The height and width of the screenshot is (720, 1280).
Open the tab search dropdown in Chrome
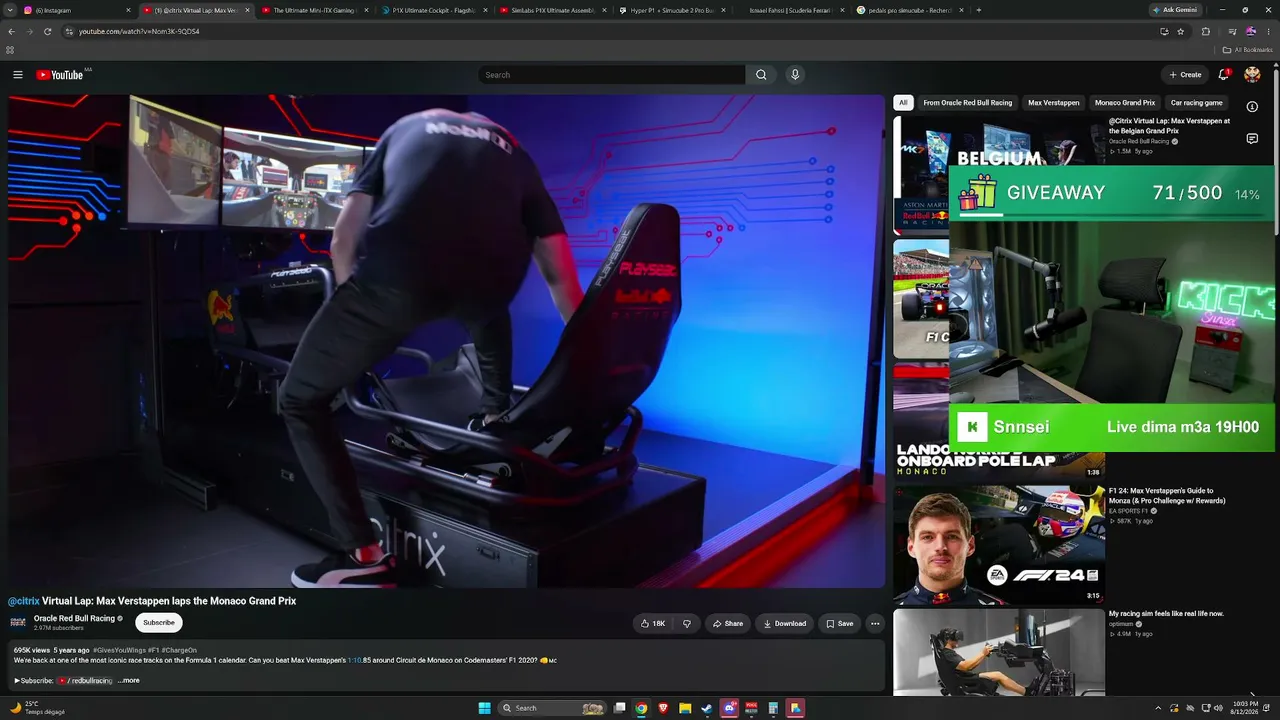point(11,10)
